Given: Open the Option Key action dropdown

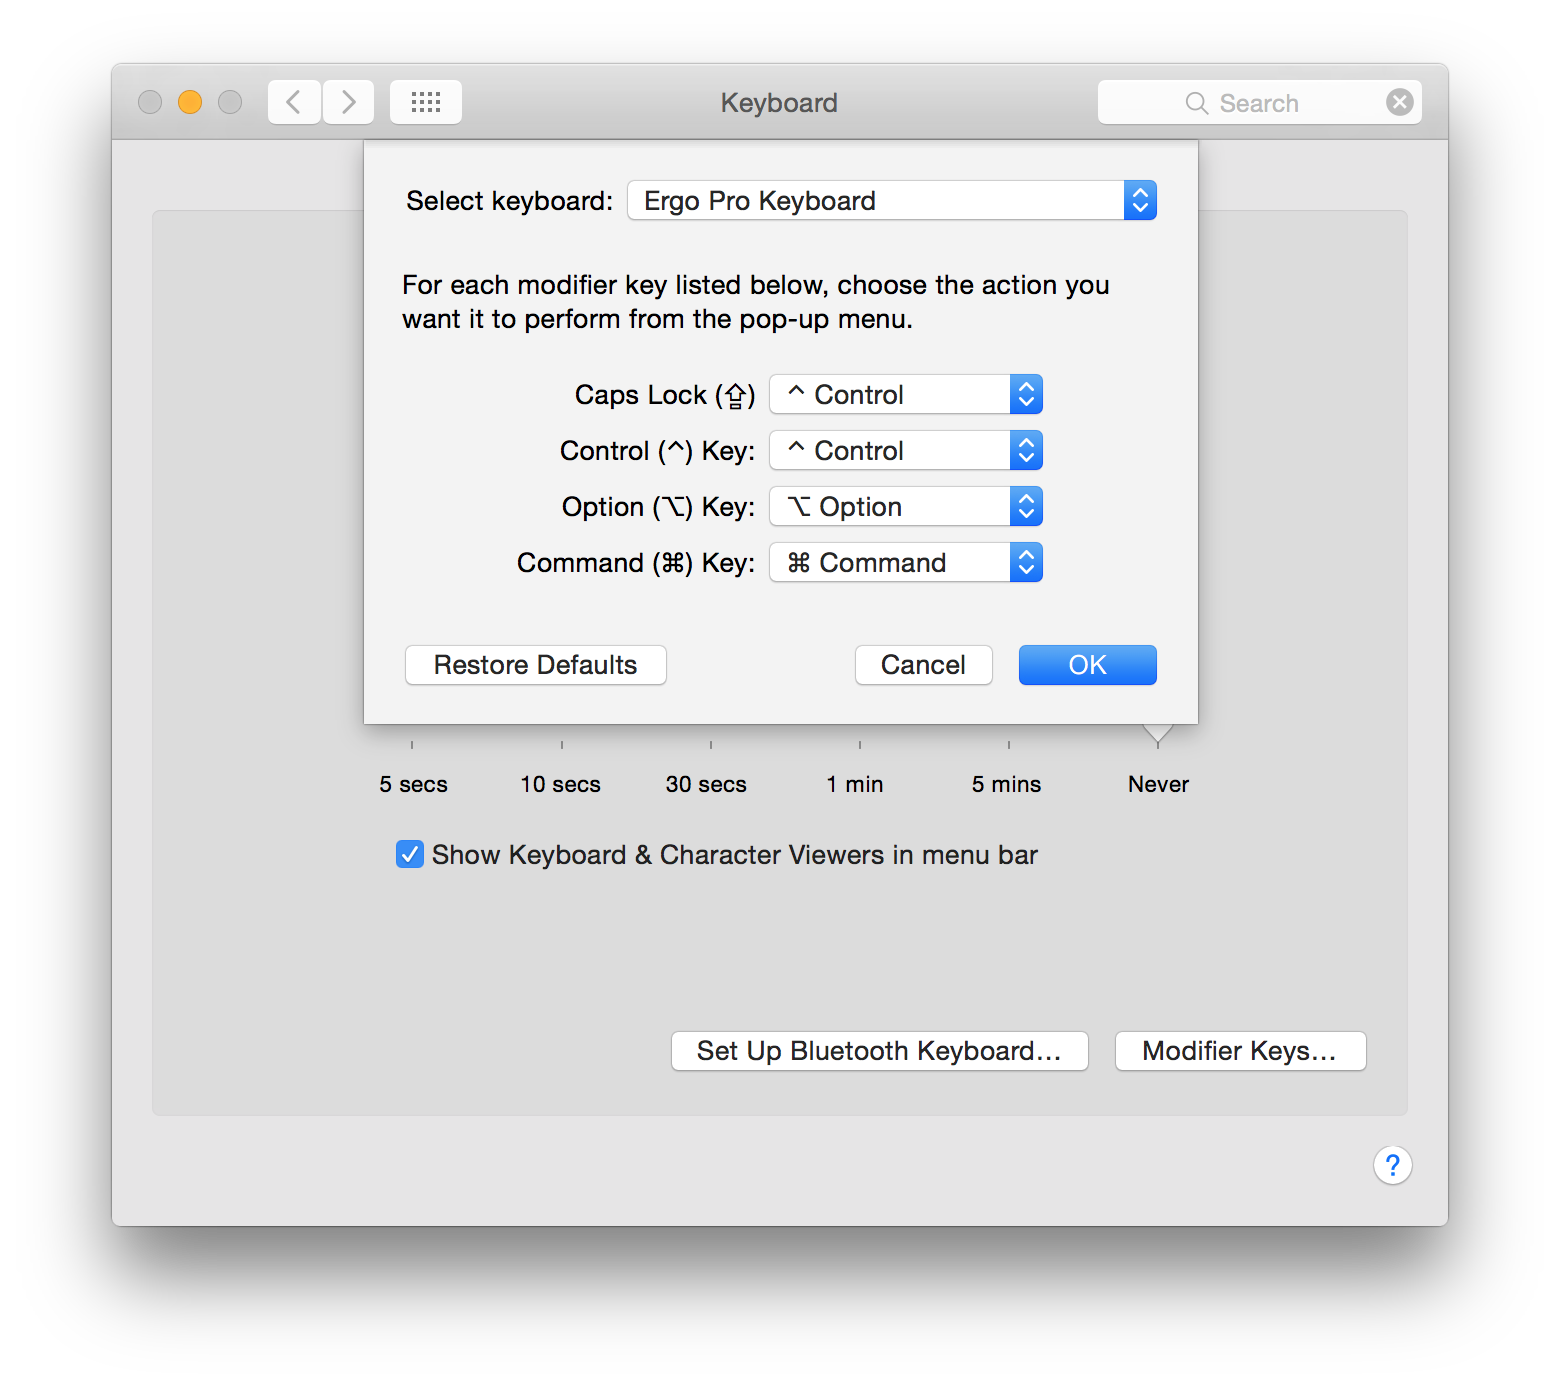Looking at the screenshot, I should tap(1025, 506).
